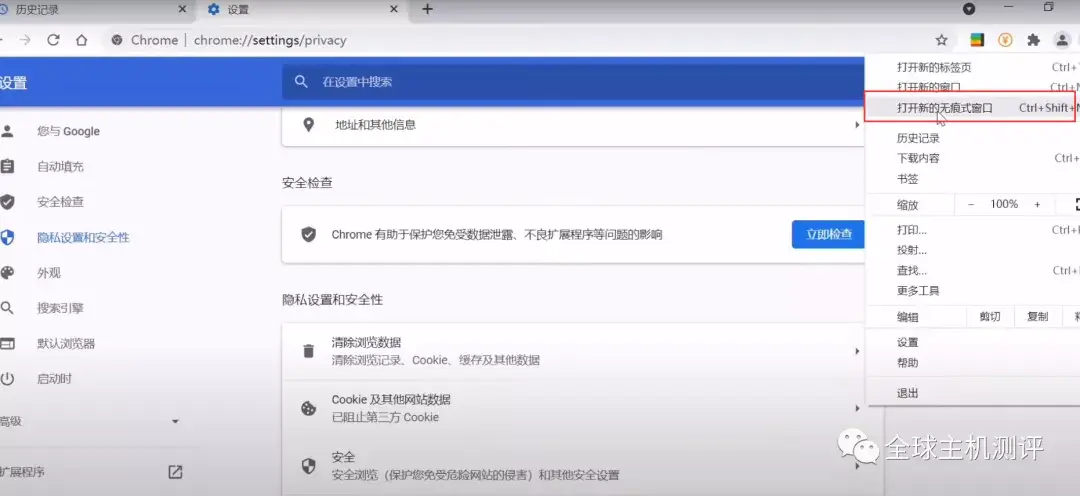Click 剪切 in the edit row

(989, 317)
